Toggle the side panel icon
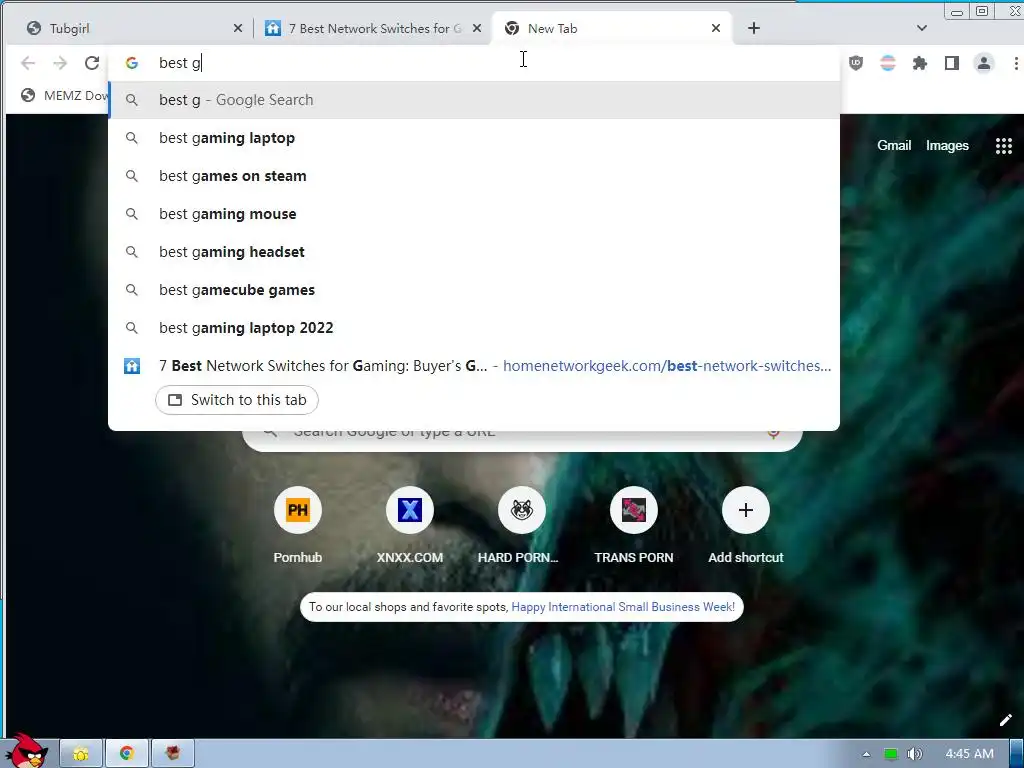This screenshot has width=1024, height=768. click(x=952, y=63)
